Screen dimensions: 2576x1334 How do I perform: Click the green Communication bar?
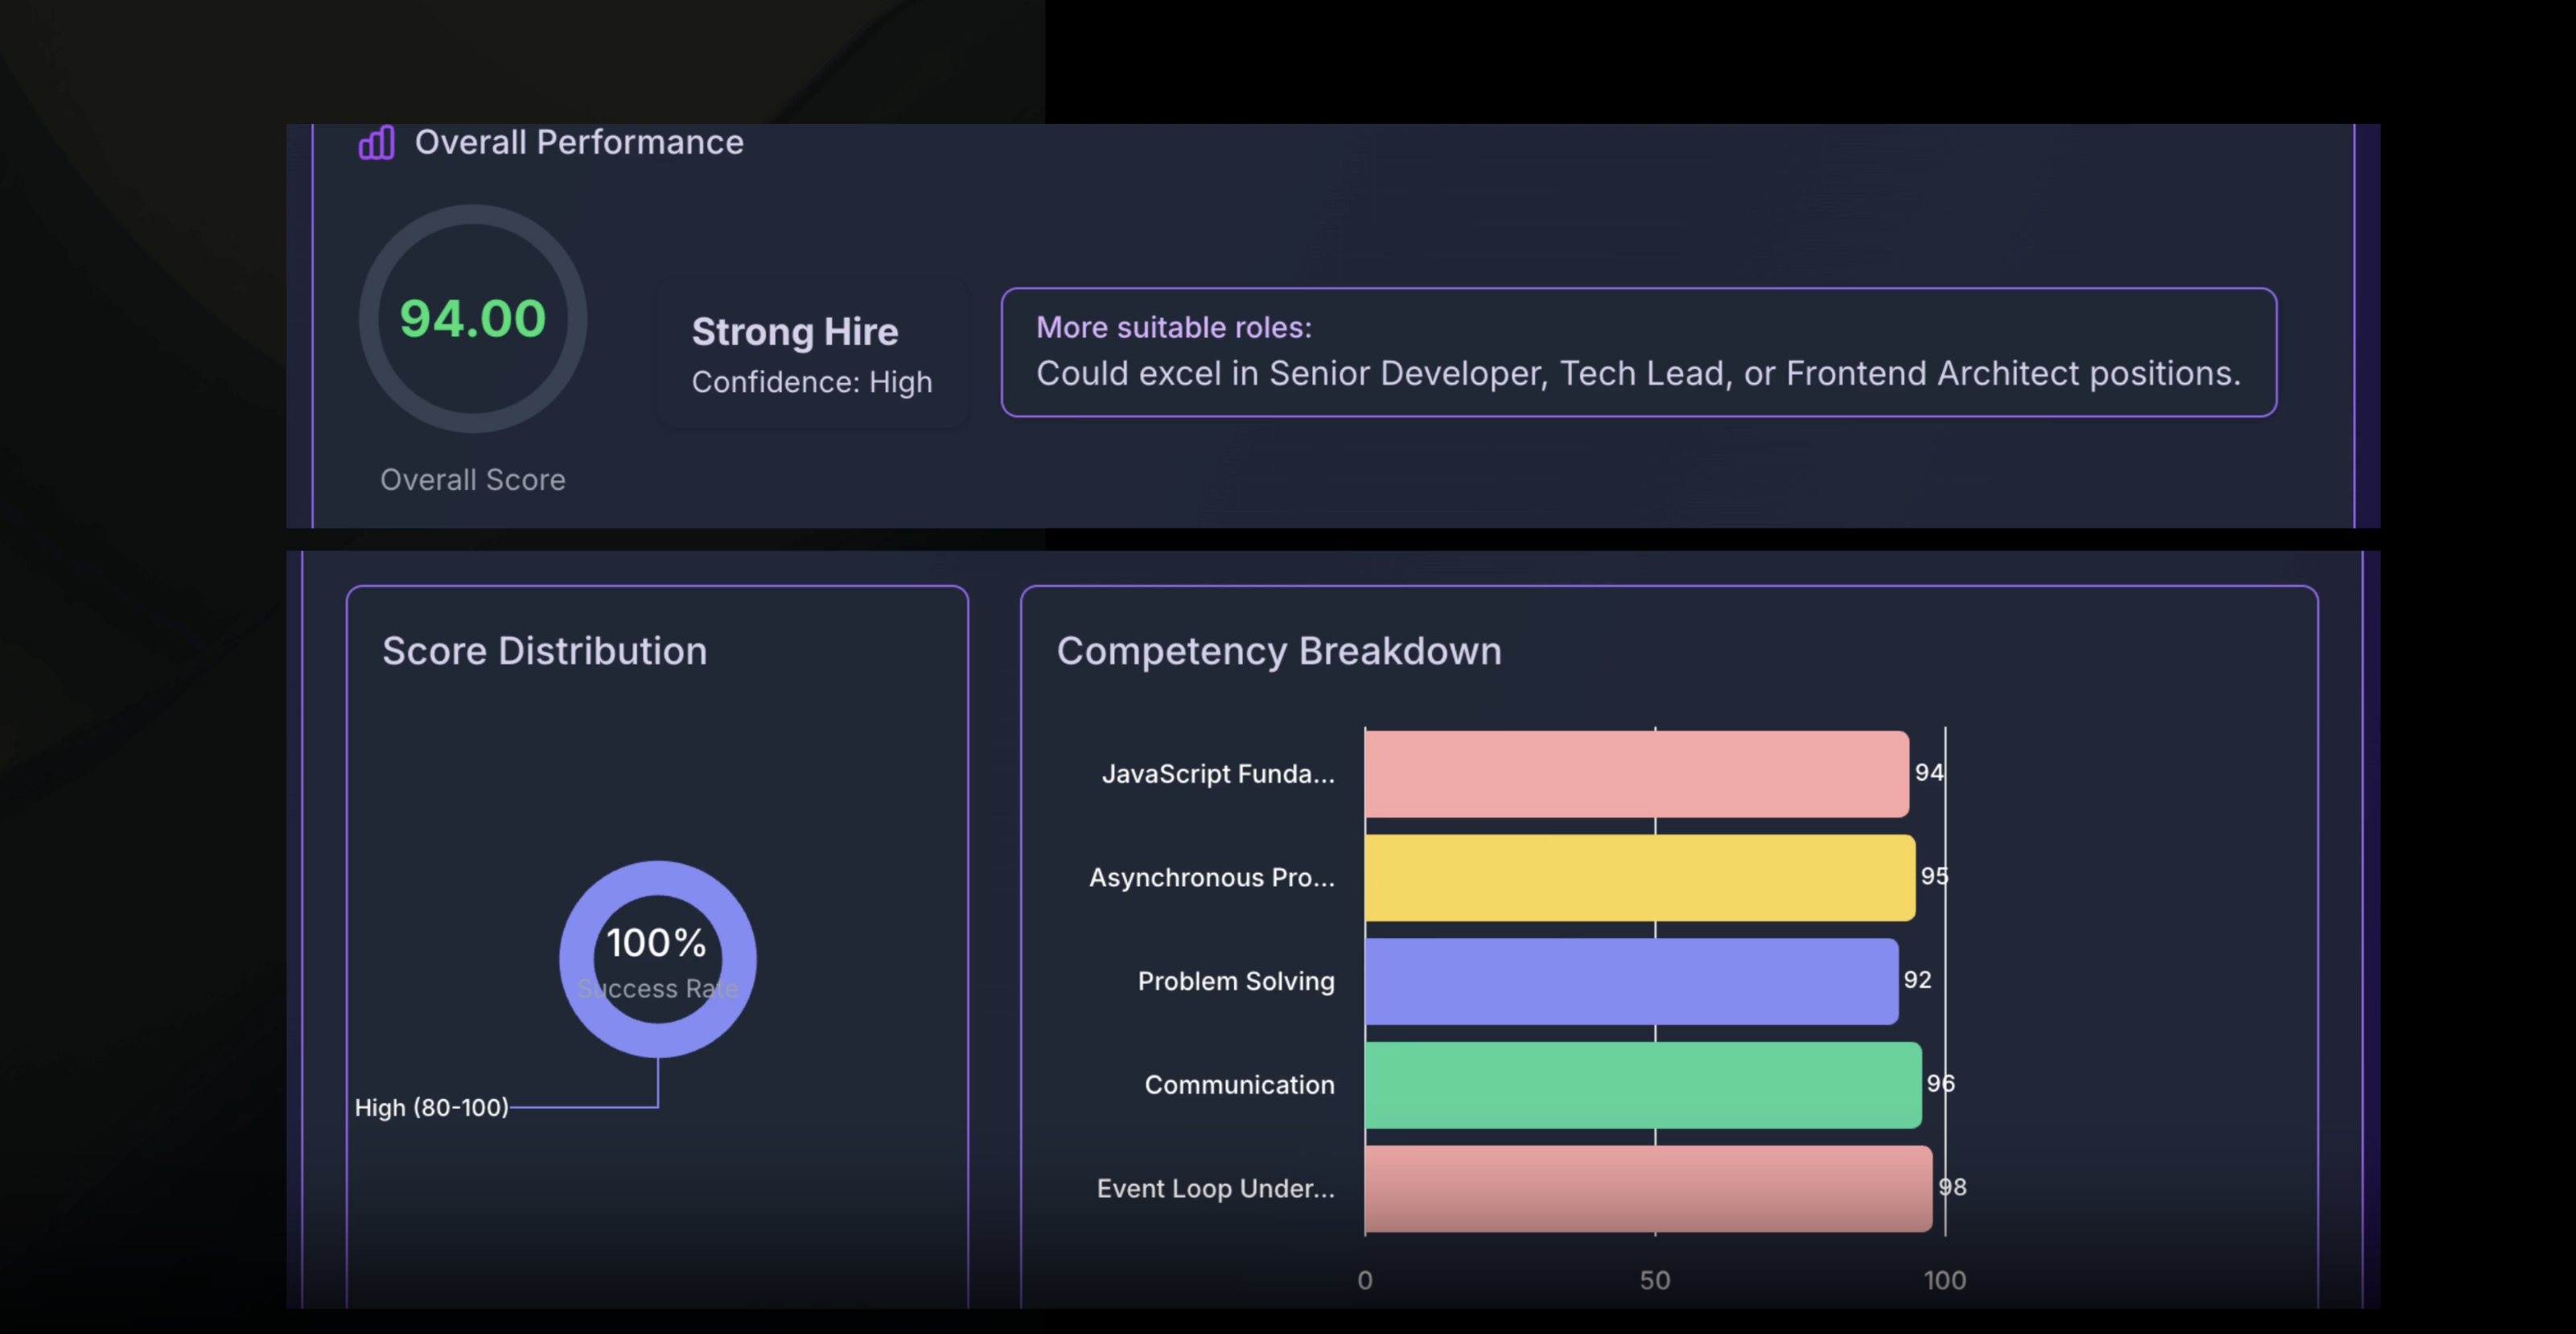1642,1085
